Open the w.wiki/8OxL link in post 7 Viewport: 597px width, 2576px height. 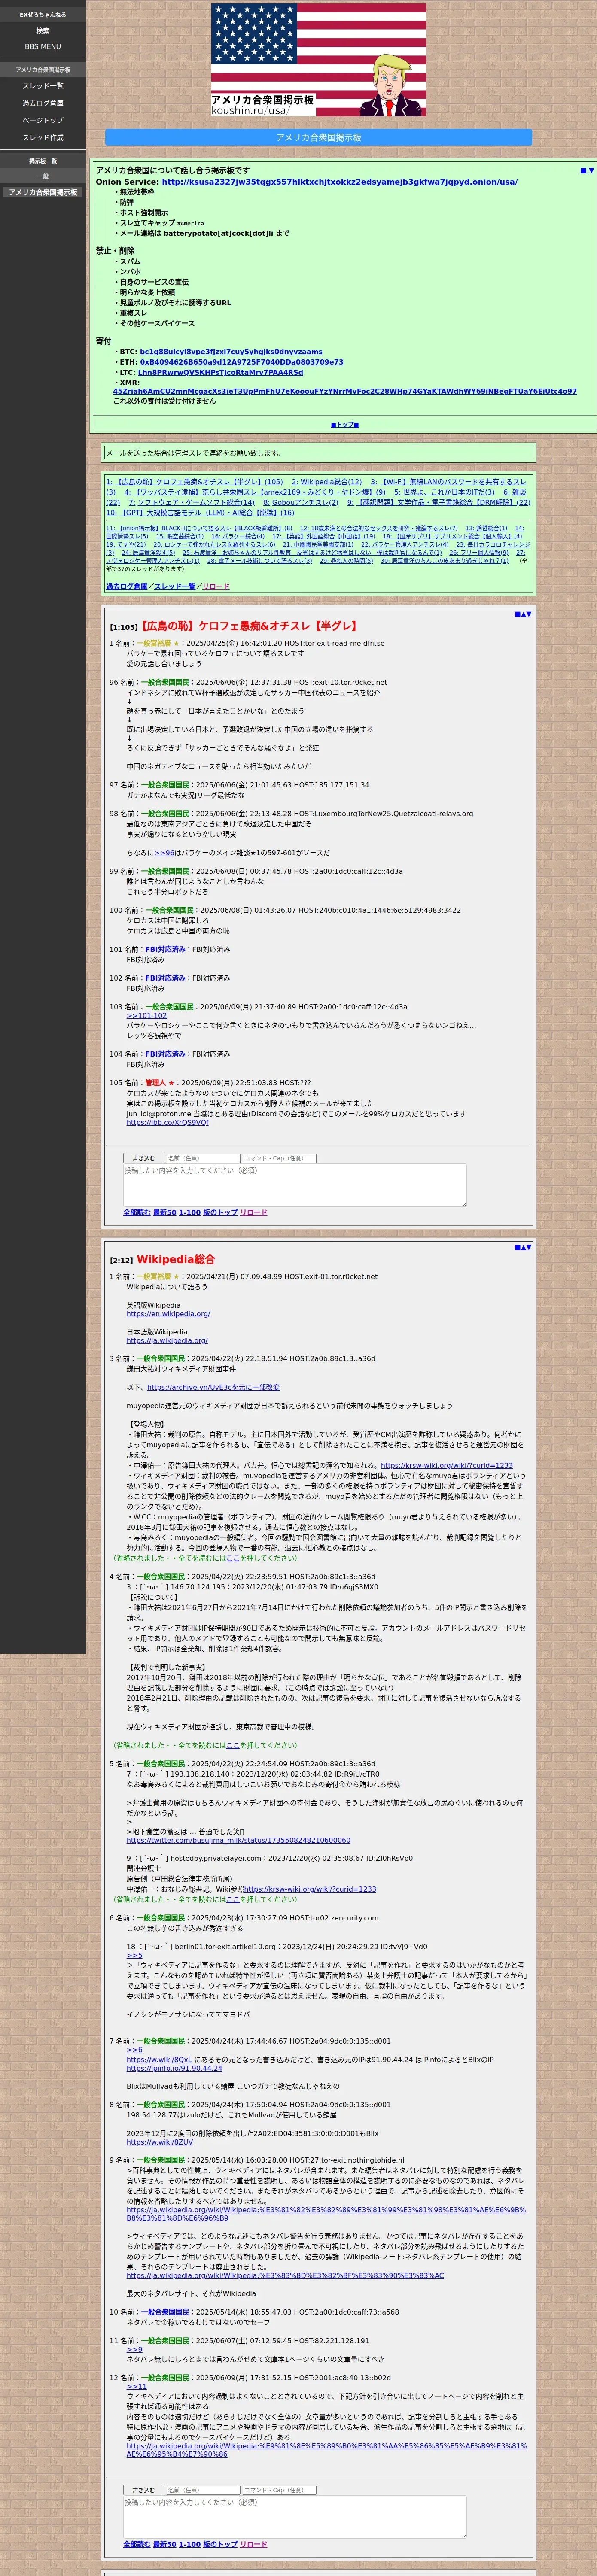click(x=159, y=2060)
